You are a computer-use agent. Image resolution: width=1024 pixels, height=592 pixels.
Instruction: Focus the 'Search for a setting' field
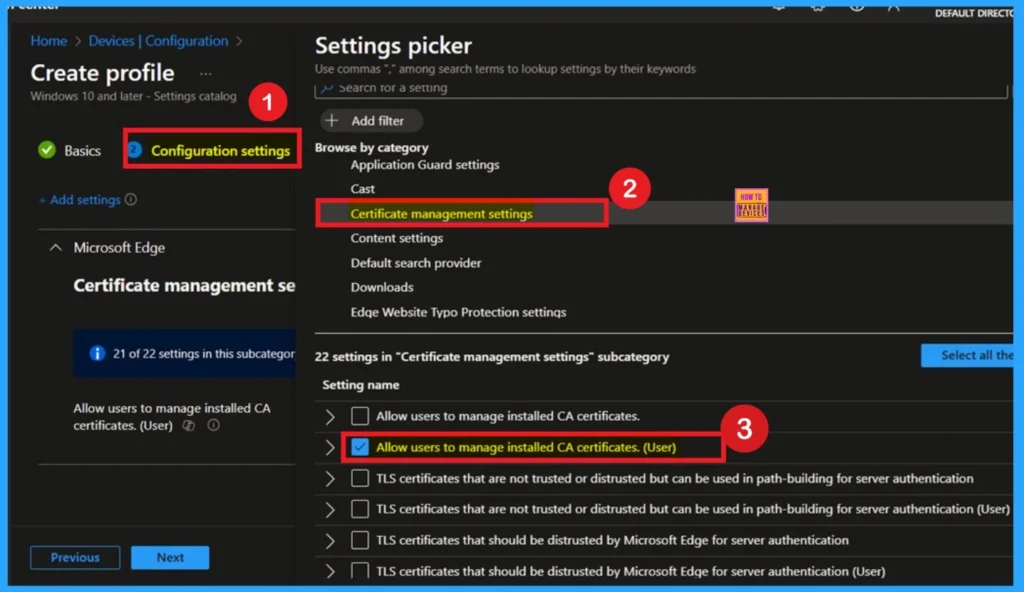(661, 88)
